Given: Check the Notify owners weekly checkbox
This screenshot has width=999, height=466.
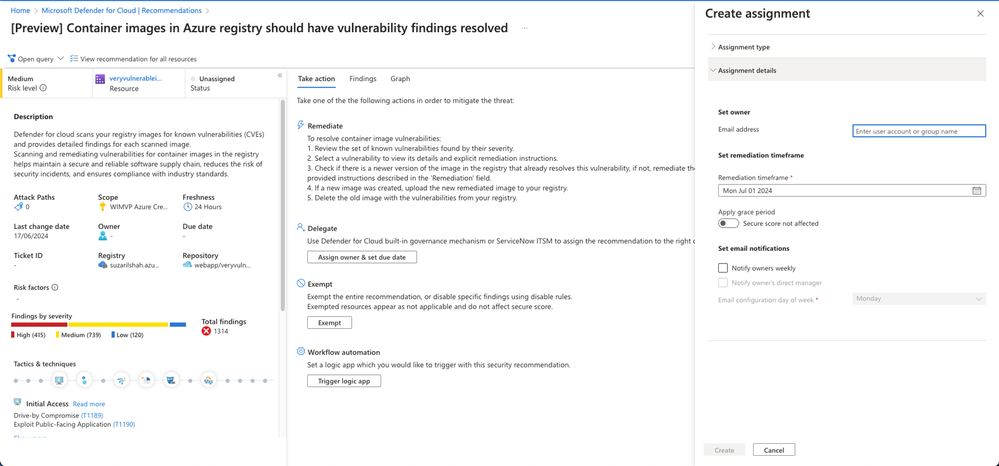Looking at the screenshot, I should tap(723, 268).
